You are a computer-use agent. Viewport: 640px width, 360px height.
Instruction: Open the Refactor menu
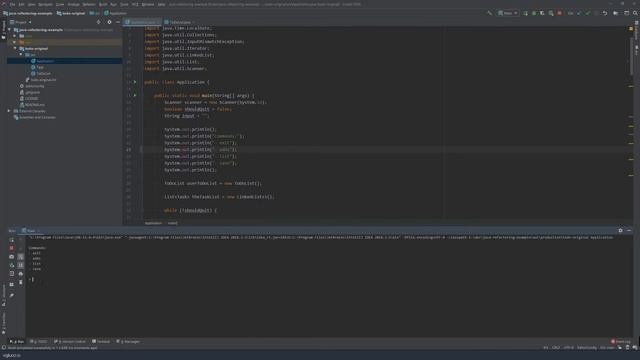89,4
